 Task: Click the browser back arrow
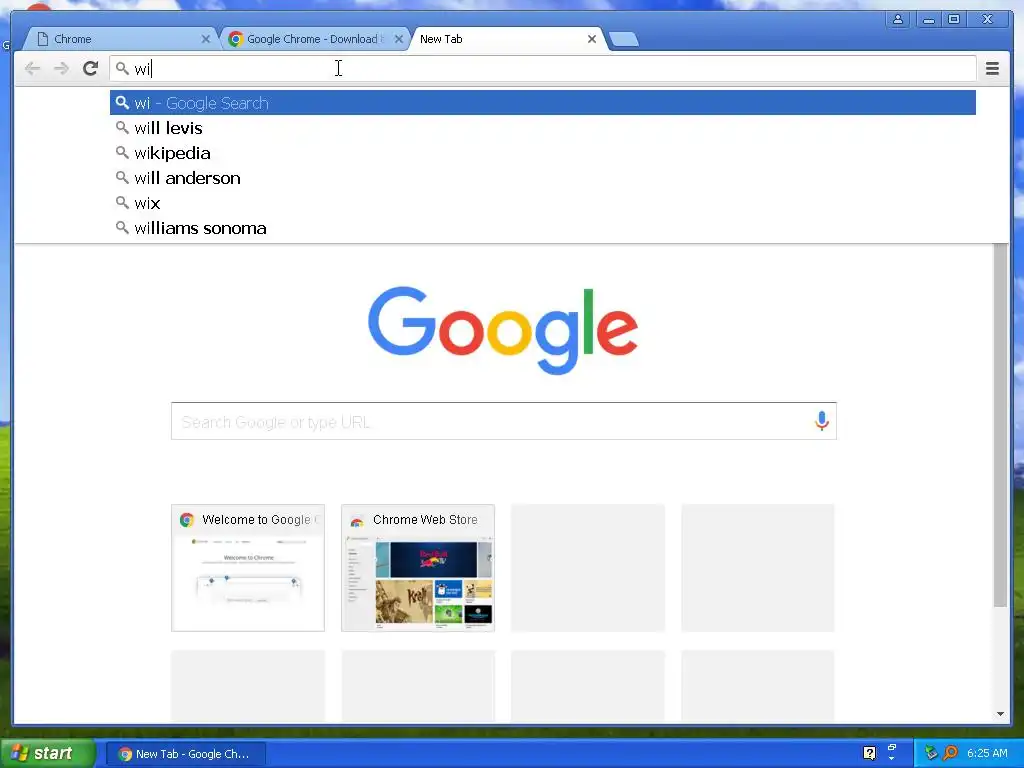[32, 68]
